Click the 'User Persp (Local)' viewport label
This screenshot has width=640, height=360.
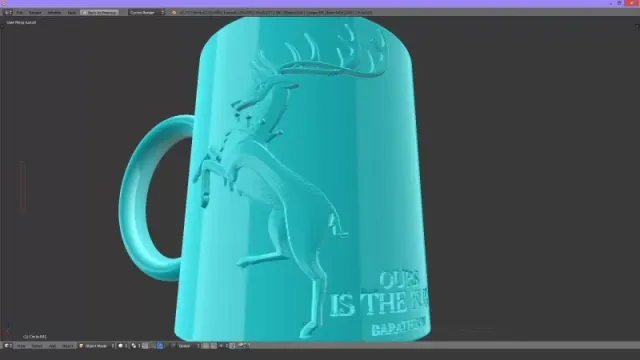pos(21,22)
